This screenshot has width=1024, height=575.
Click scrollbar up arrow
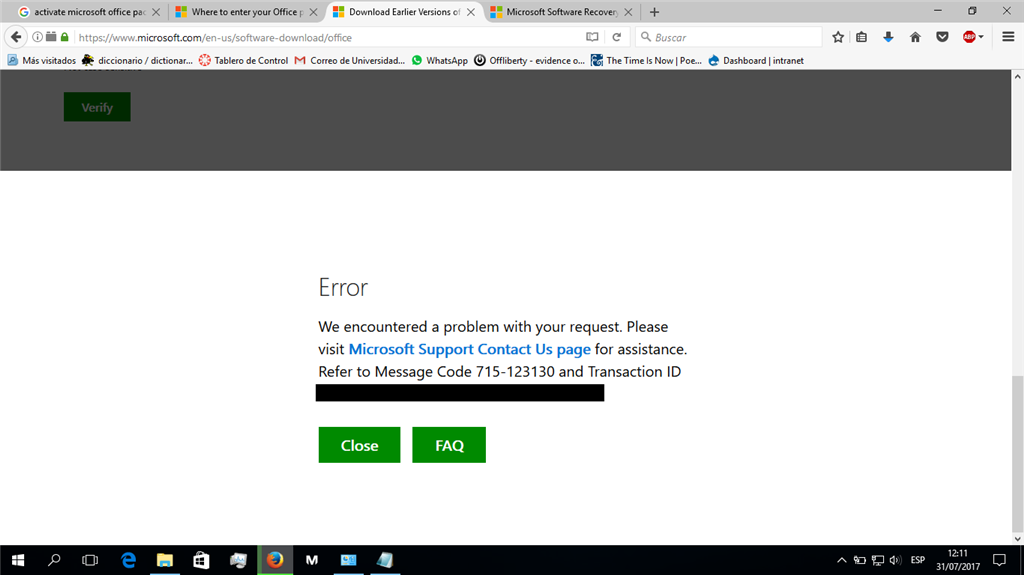click(x=1017, y=76)
